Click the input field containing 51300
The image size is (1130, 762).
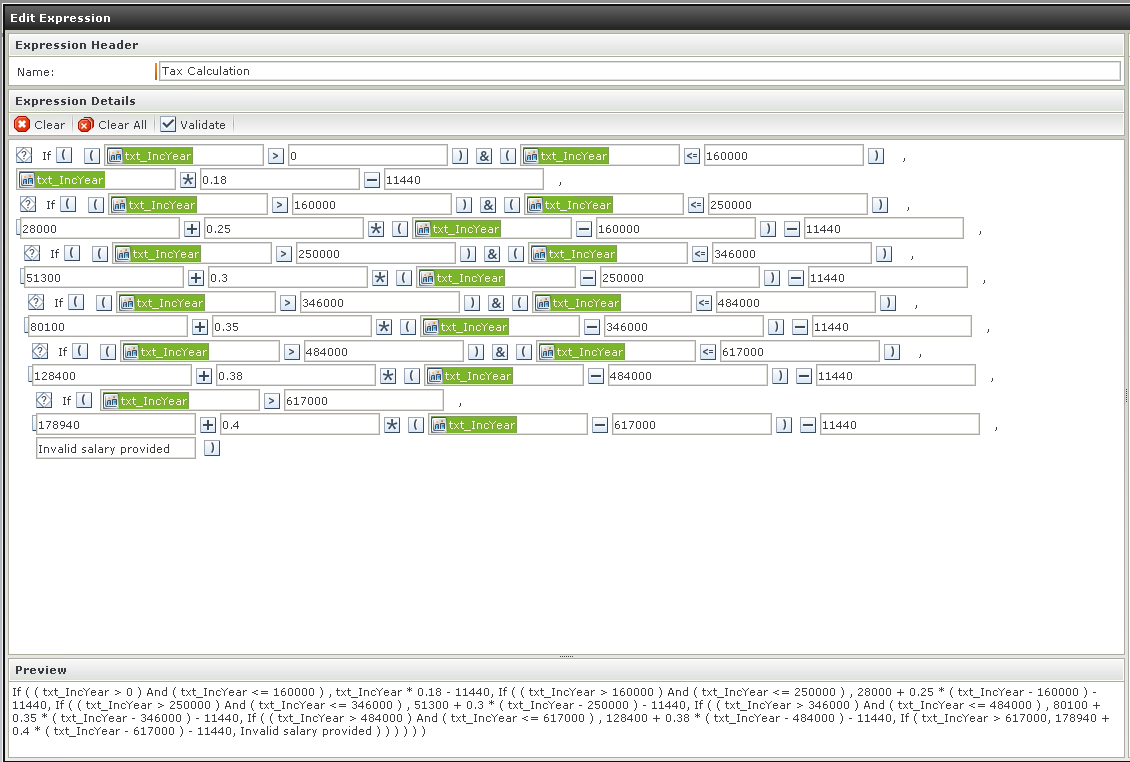point(104,278)
